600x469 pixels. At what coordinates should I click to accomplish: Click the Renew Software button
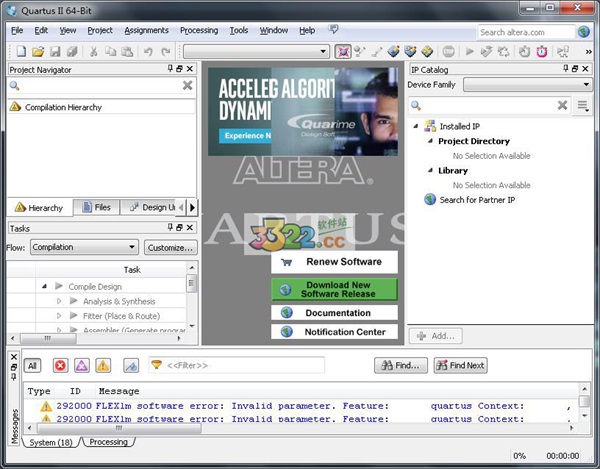334,262
